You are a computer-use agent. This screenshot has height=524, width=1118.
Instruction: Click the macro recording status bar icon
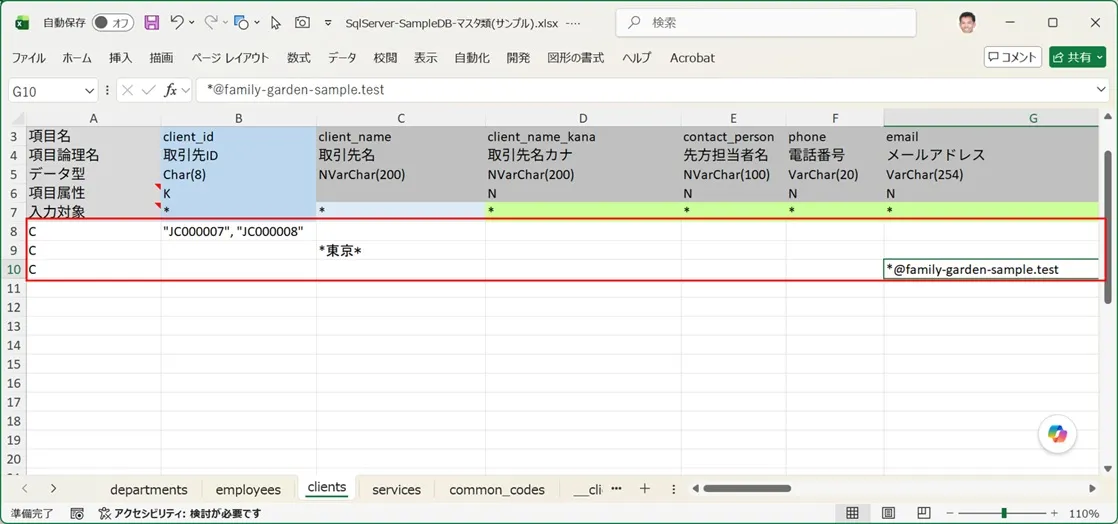coord(78,513)
